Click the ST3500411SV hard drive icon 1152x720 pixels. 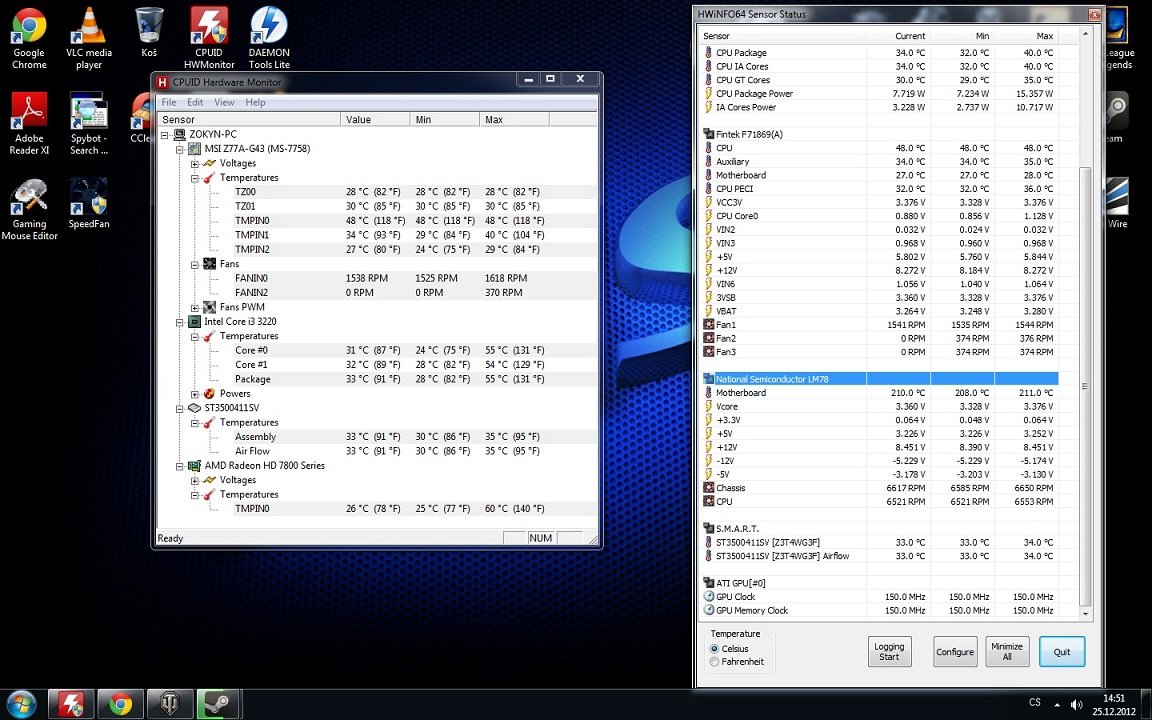tap(195, 408)
